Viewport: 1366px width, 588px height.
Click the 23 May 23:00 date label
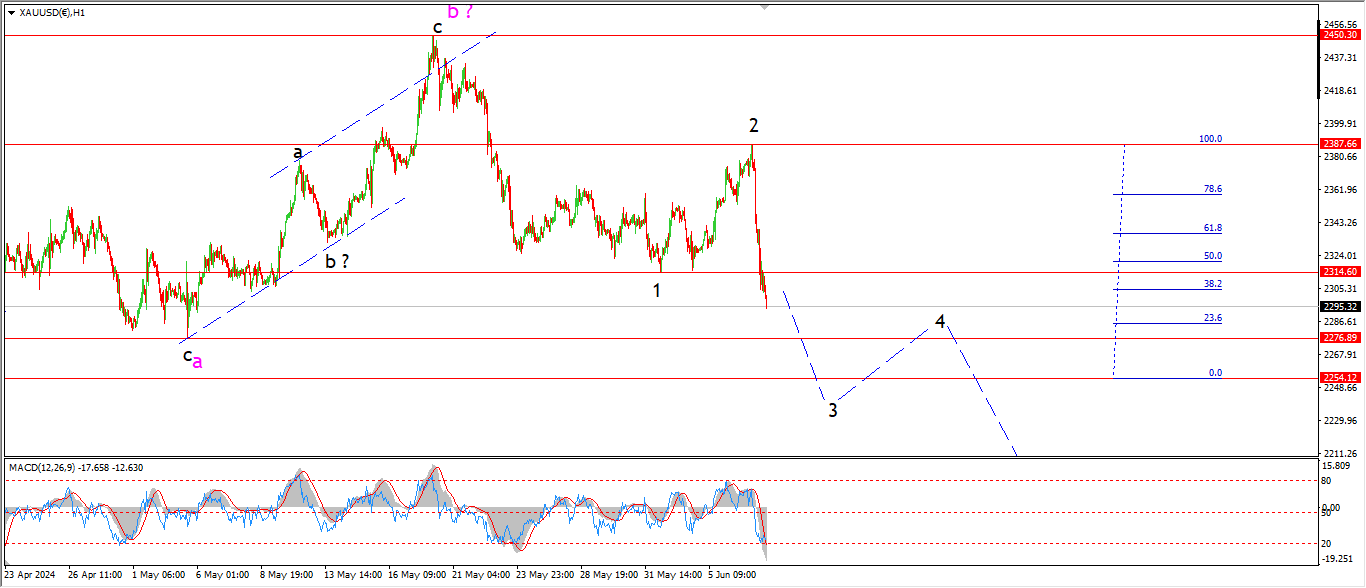[547, 576]
